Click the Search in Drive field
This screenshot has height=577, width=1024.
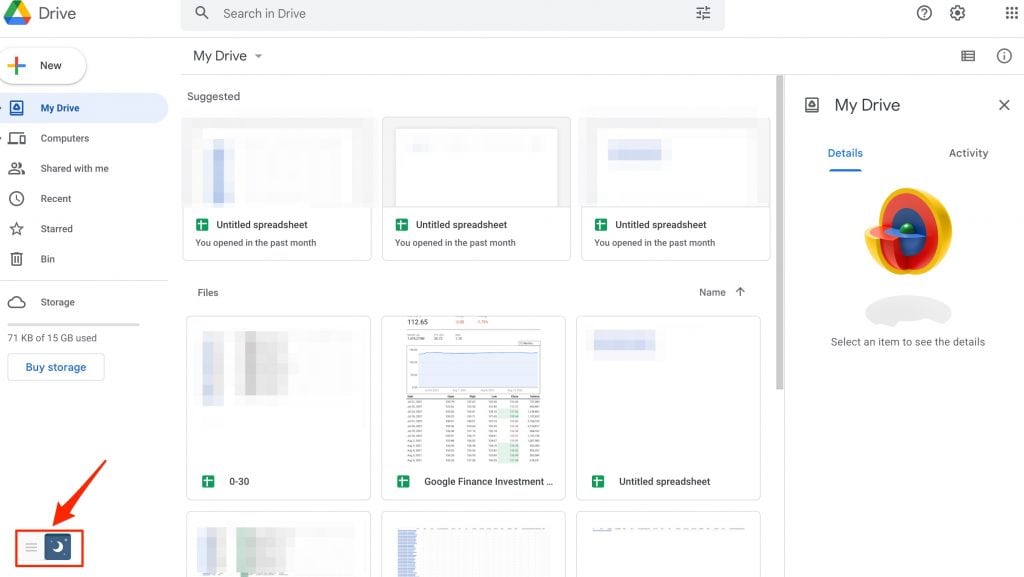pos(453,14)
